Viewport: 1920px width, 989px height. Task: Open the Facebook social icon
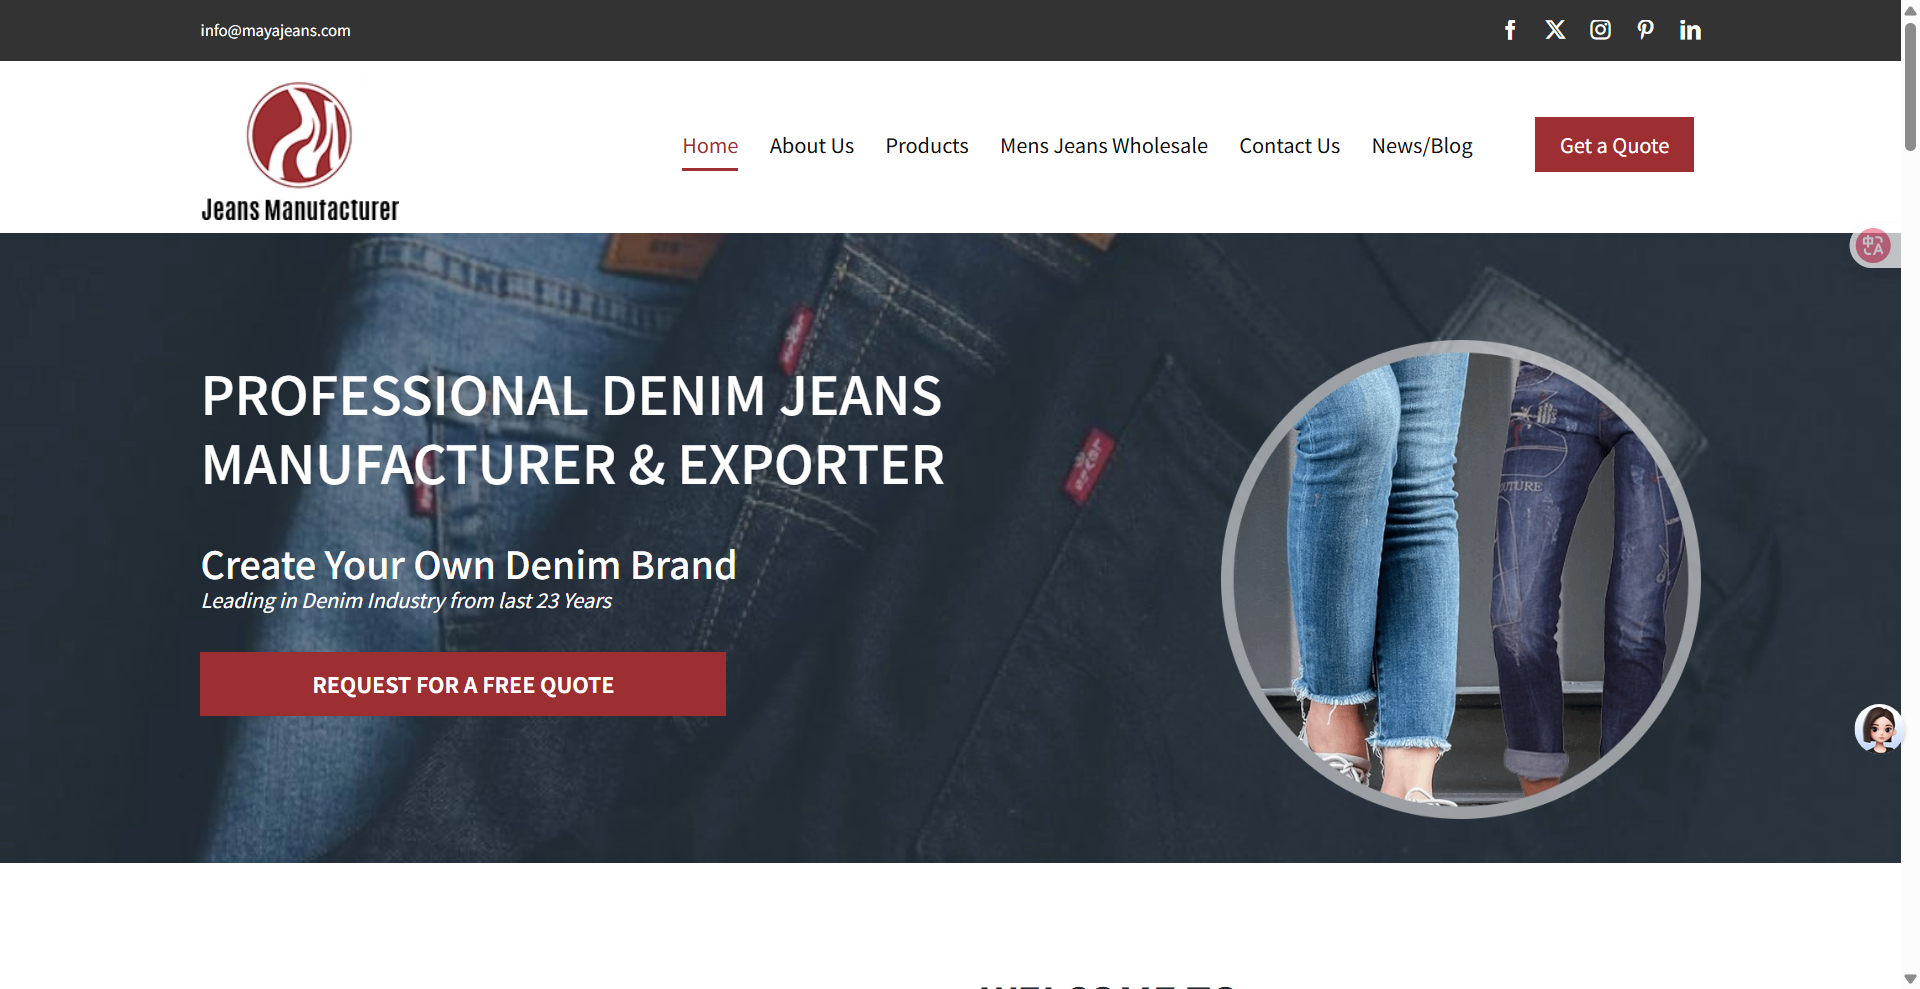point(1510,30)
